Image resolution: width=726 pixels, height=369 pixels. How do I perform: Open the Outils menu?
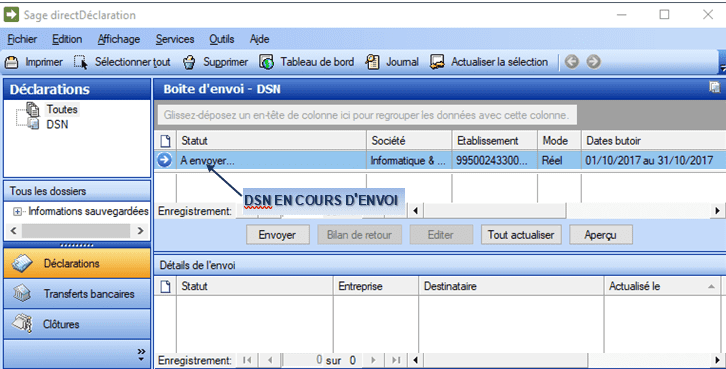[221, 39]
